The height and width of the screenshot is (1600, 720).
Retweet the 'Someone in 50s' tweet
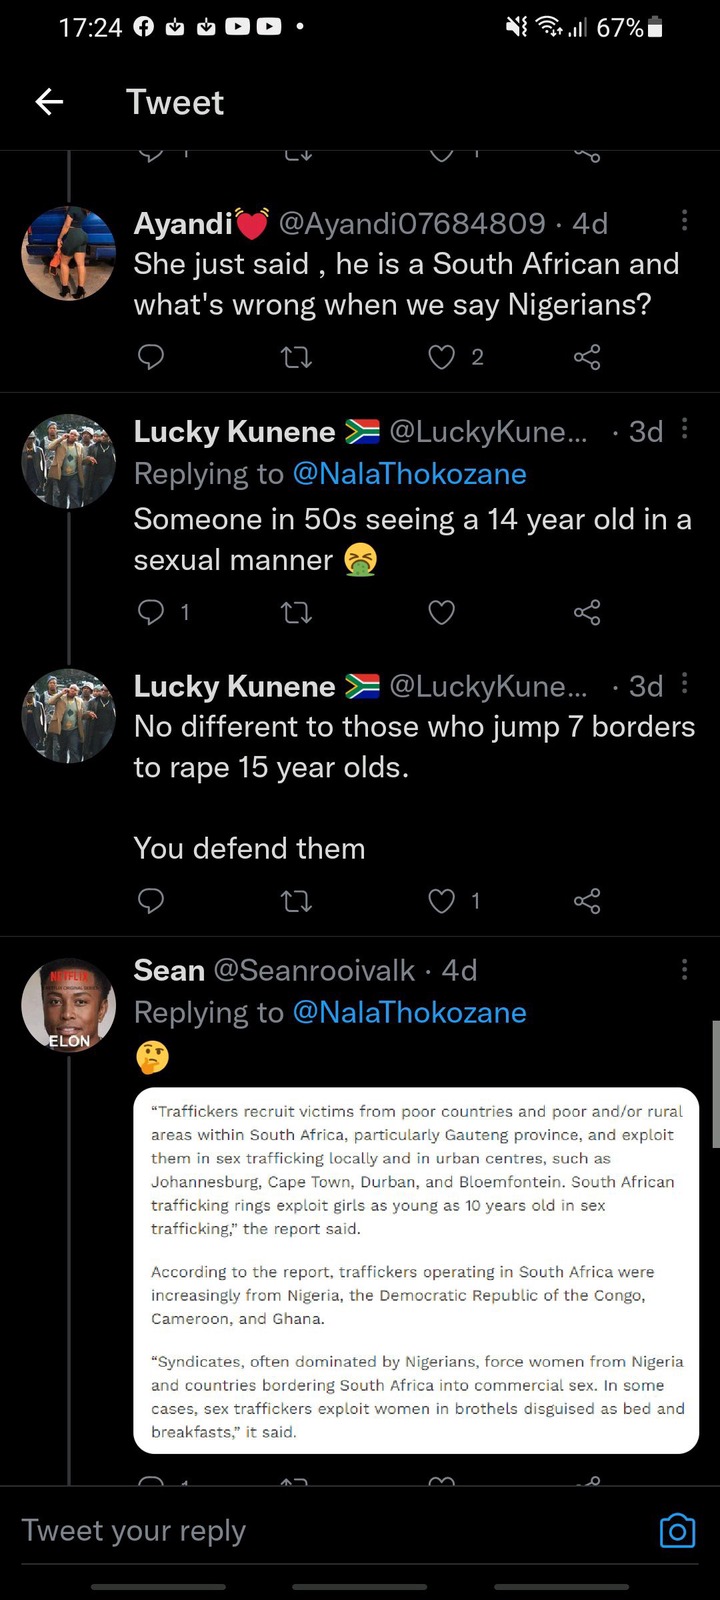[296, 612]
